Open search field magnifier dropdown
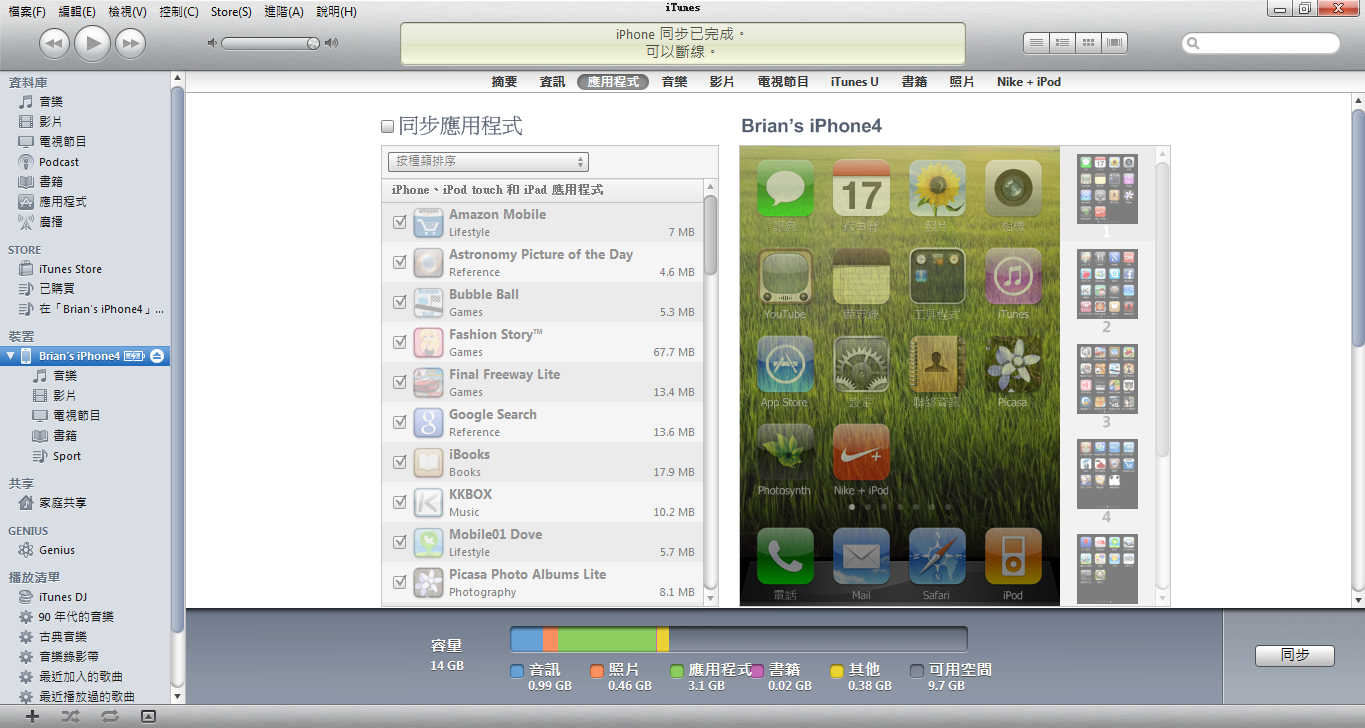Viewport: 1365px width, 728px height. click(1193, 43)
